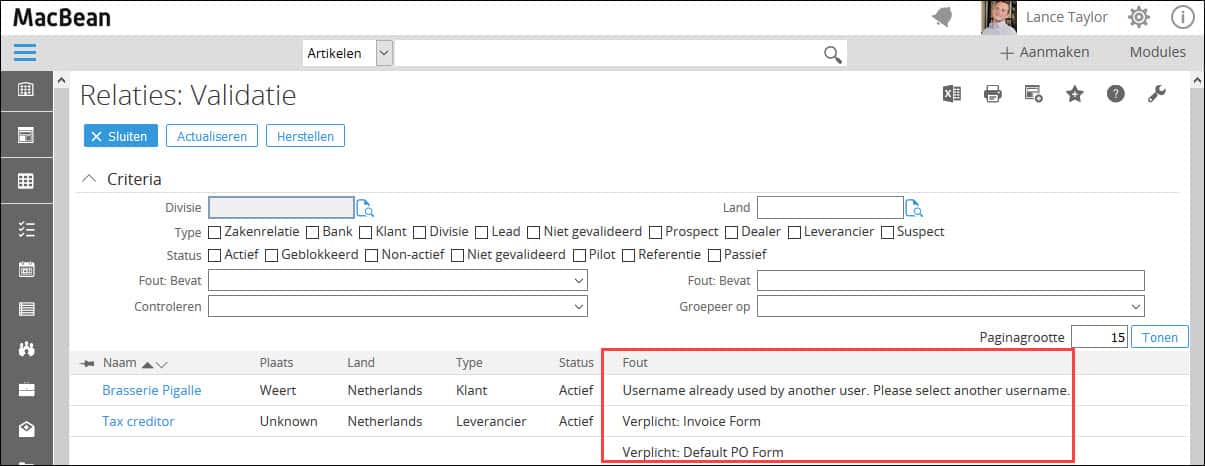Screen dimensions: 1205x466
Task: Enable the Actief status checkbox
Action: (x=214, y=255)
